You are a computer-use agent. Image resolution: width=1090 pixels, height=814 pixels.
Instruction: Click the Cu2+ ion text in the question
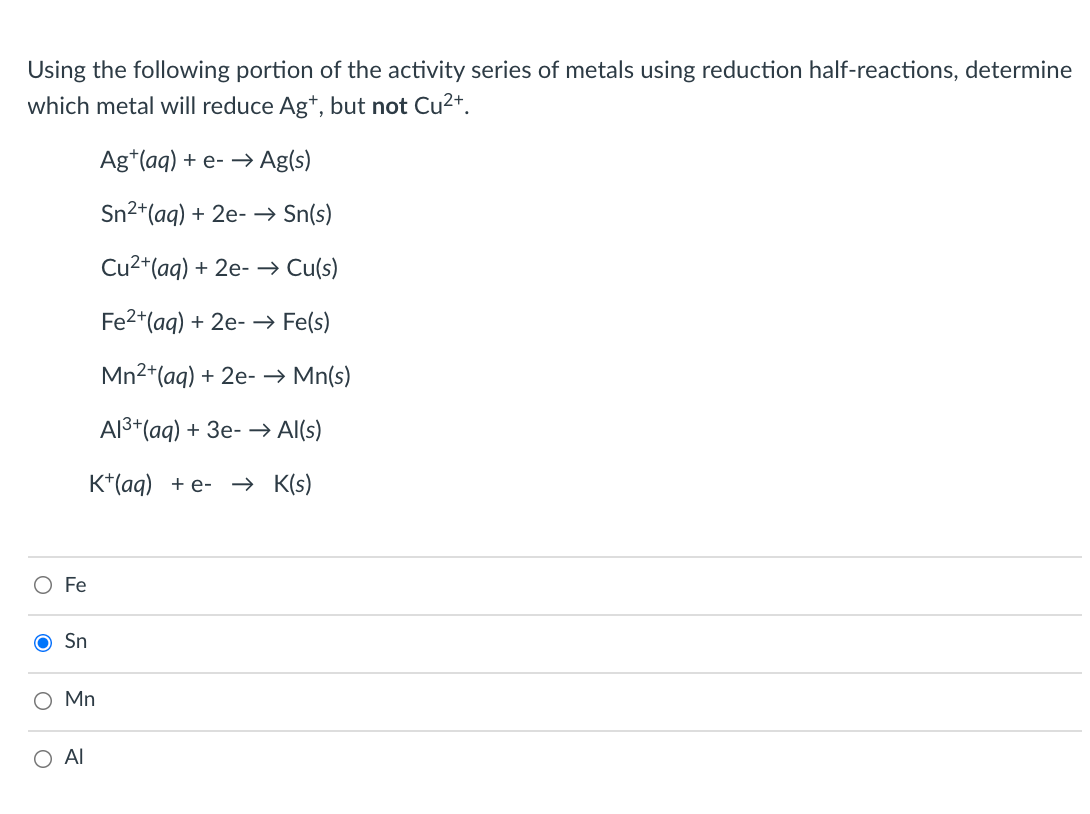tap(441, 104)
